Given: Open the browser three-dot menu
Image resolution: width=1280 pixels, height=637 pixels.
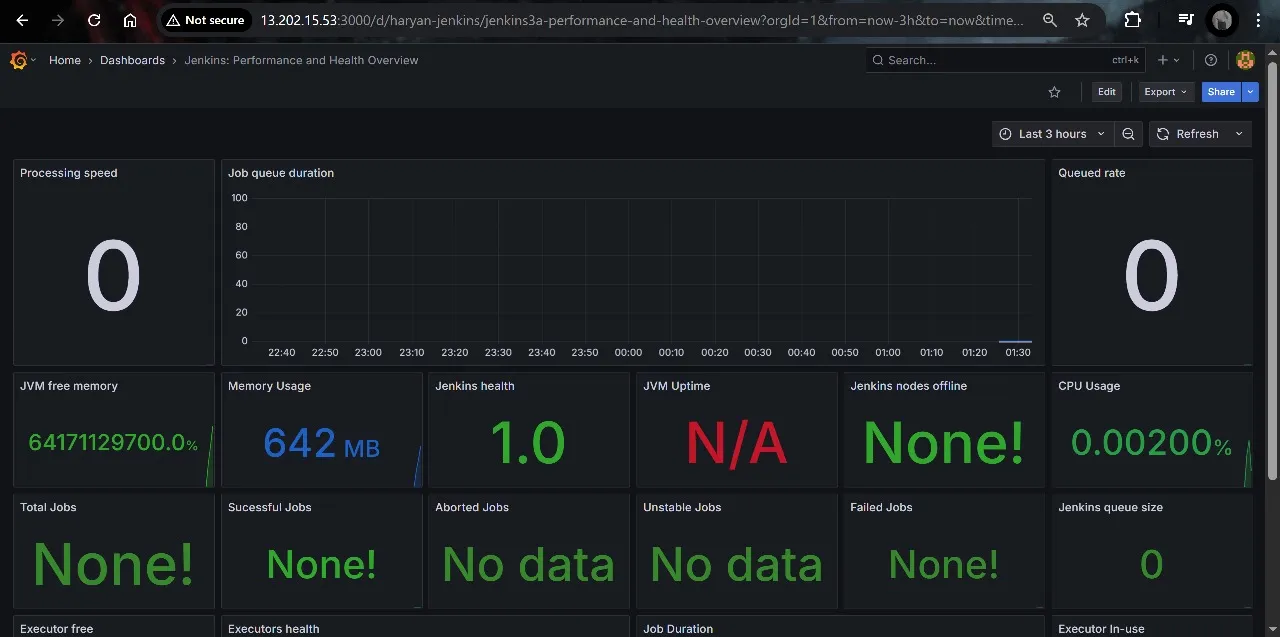Looking at the screenshot, I should [x=1258, y=20].
